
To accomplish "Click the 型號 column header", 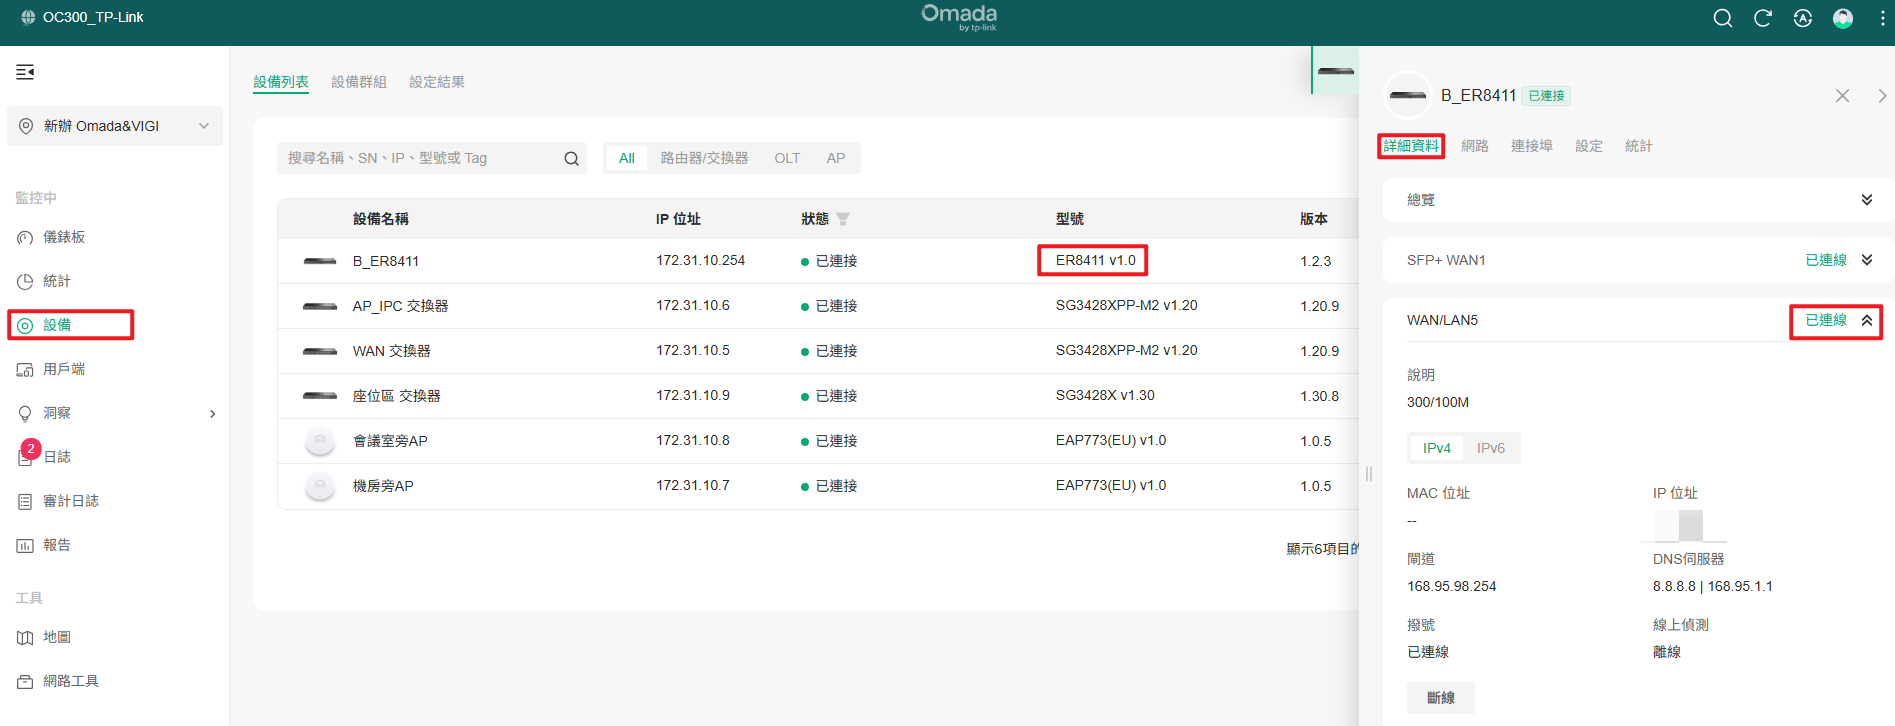I will click(1070, 219).
